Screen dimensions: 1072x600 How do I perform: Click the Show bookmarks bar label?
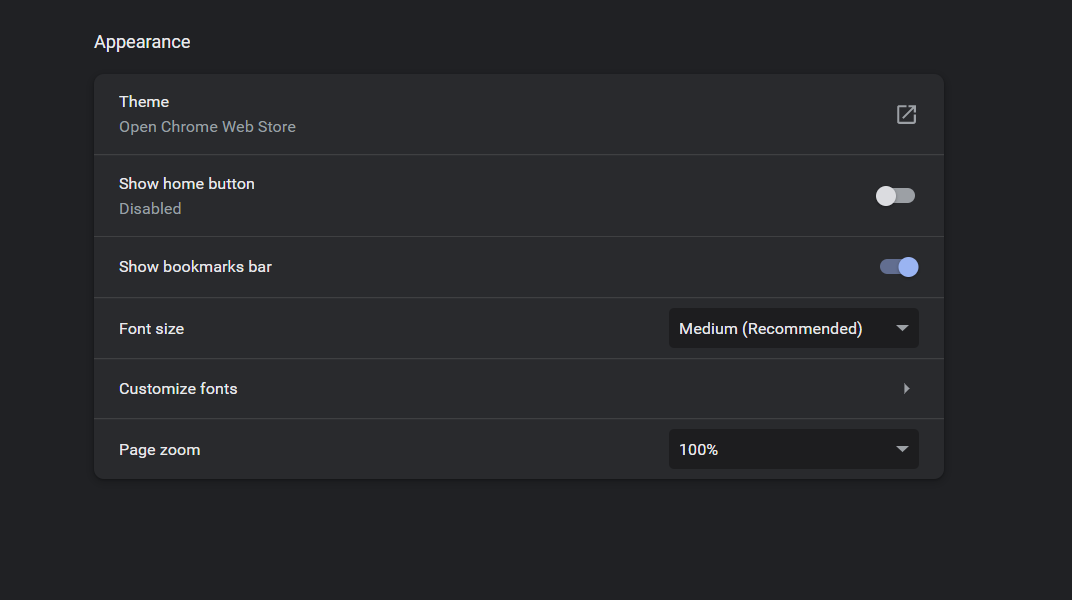coord(195,267)
